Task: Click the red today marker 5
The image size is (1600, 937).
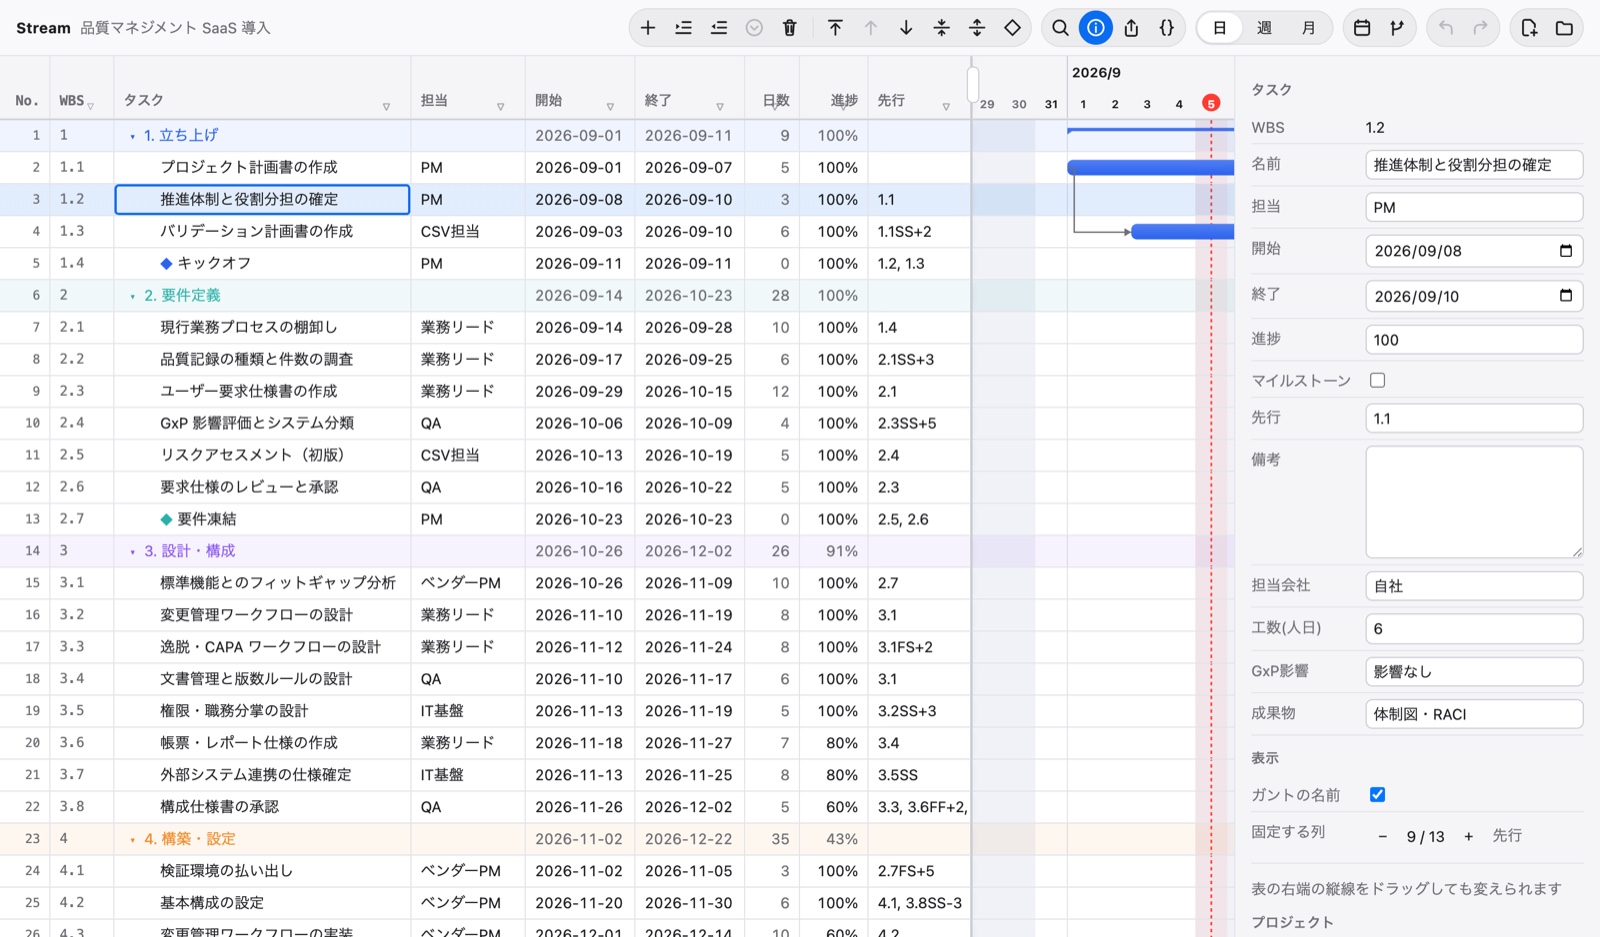Action: point(1211,103)
